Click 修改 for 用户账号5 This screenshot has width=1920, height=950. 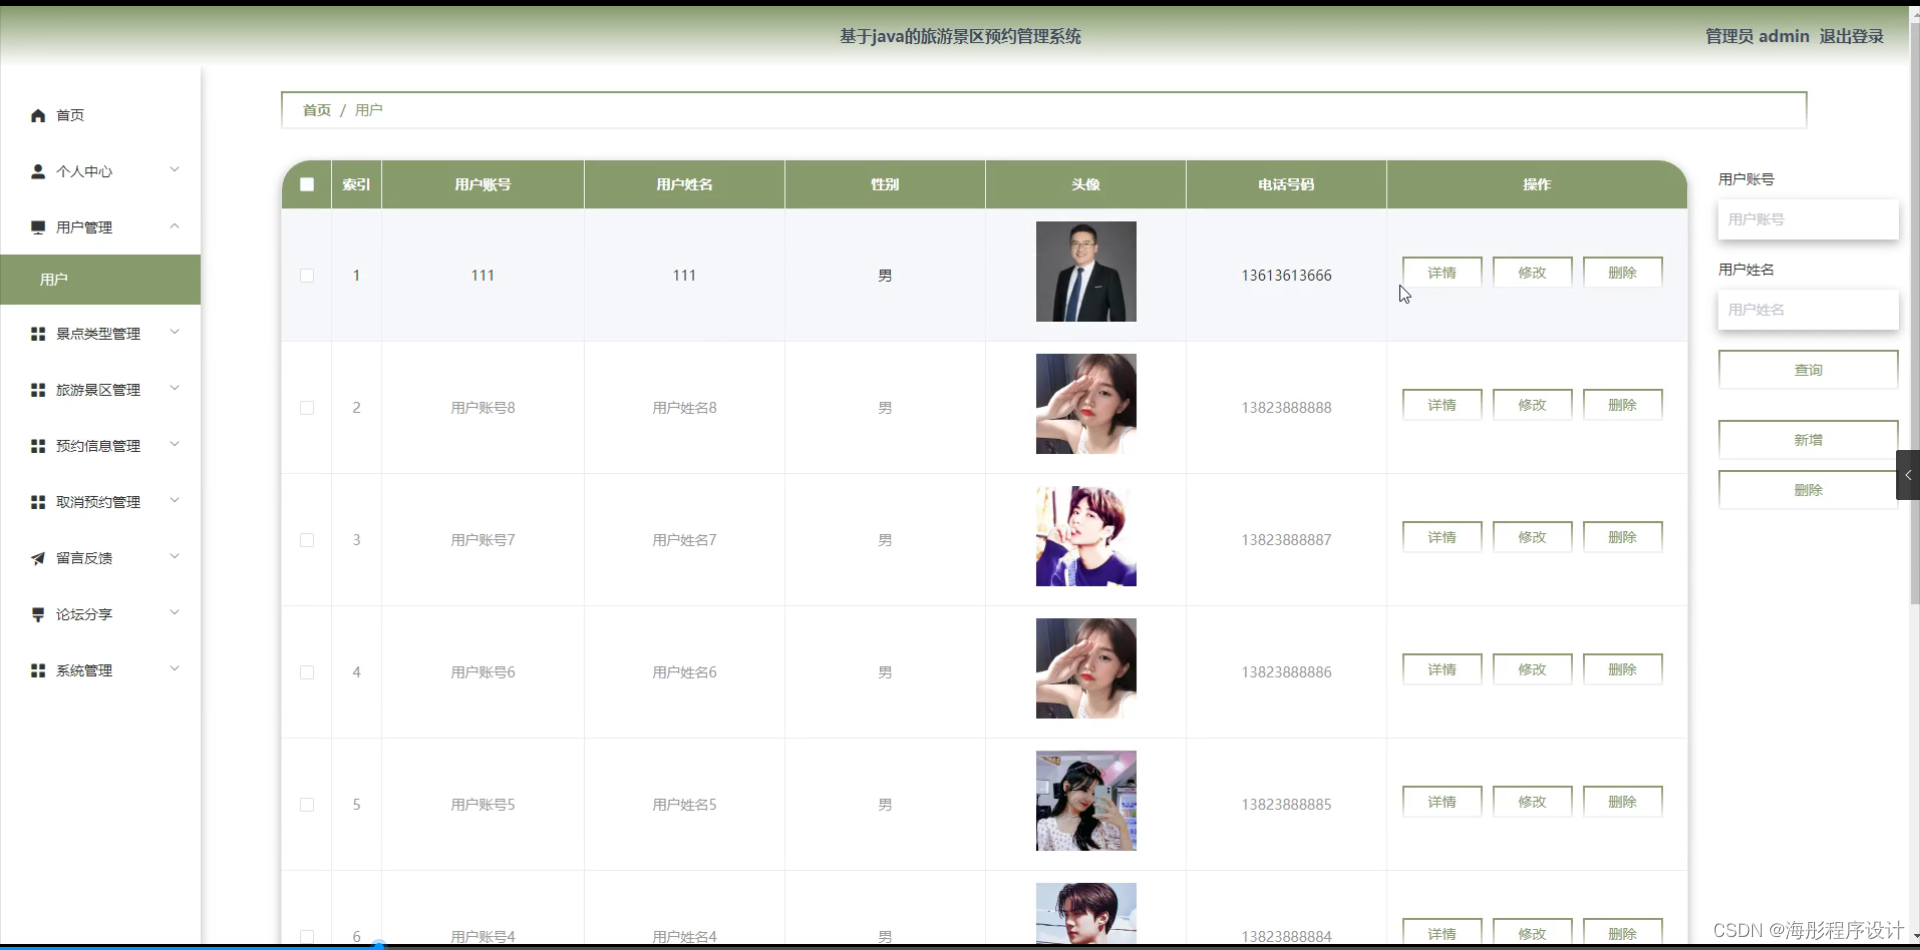click(1532, 802)
